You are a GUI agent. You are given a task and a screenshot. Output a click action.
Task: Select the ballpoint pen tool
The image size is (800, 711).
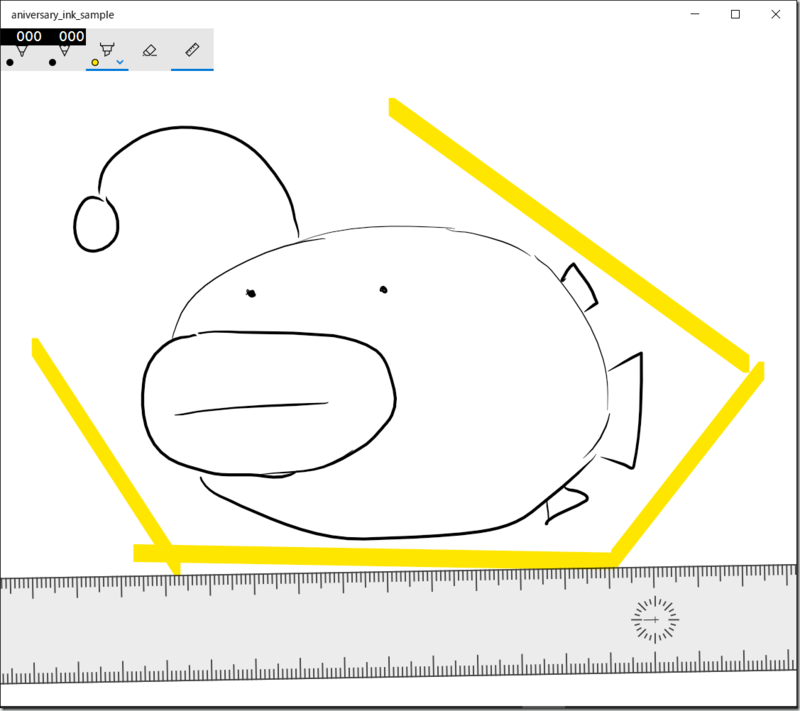click(x=21, y=50)
